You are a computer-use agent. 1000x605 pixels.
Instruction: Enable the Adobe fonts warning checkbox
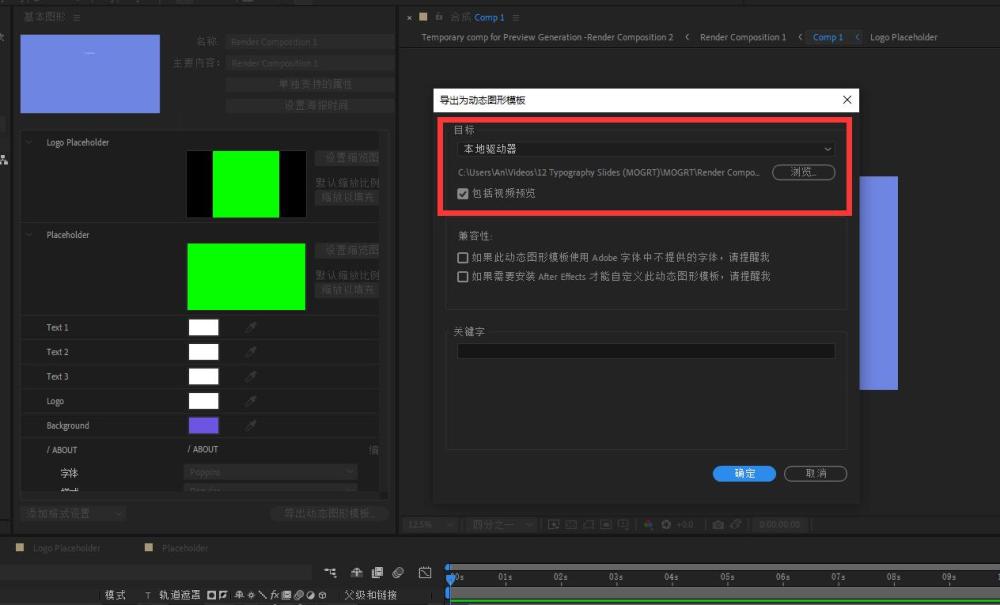(463, 258)
